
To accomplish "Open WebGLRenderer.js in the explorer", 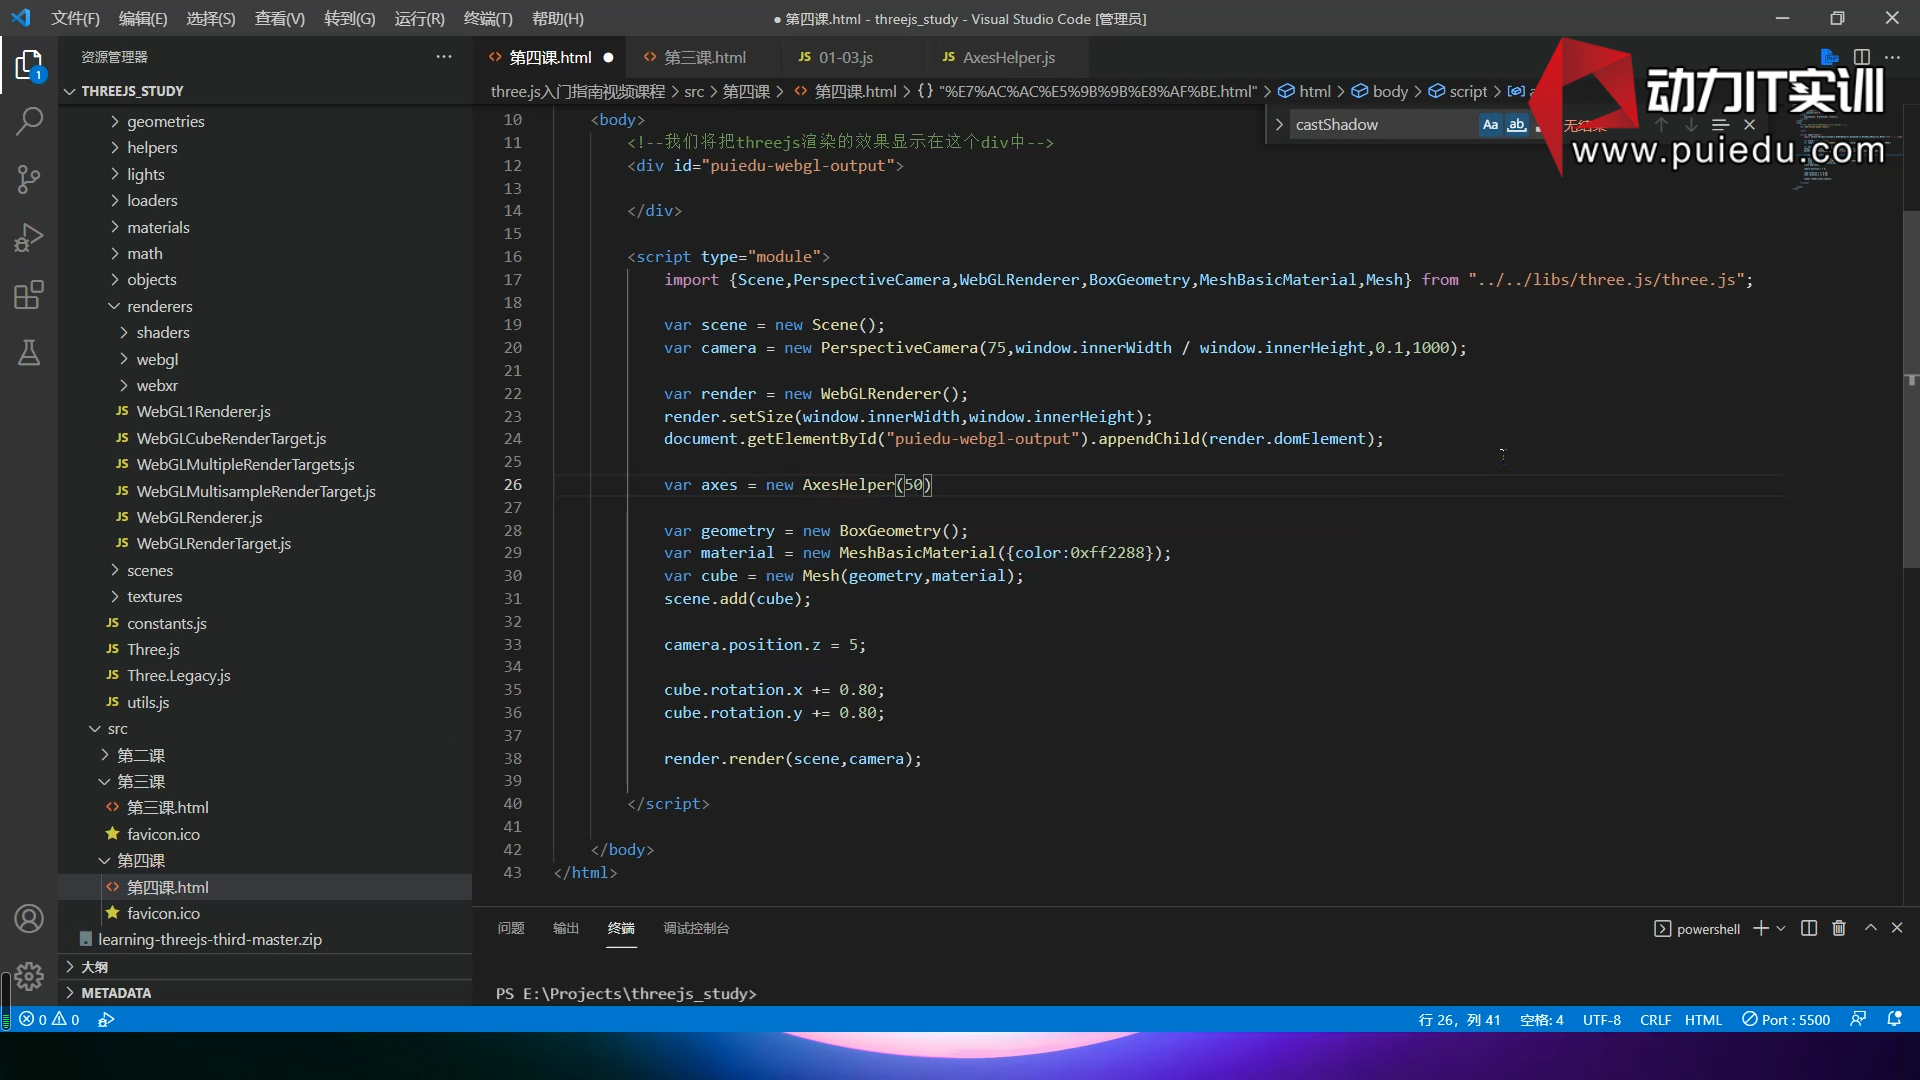I will (199, 517).
